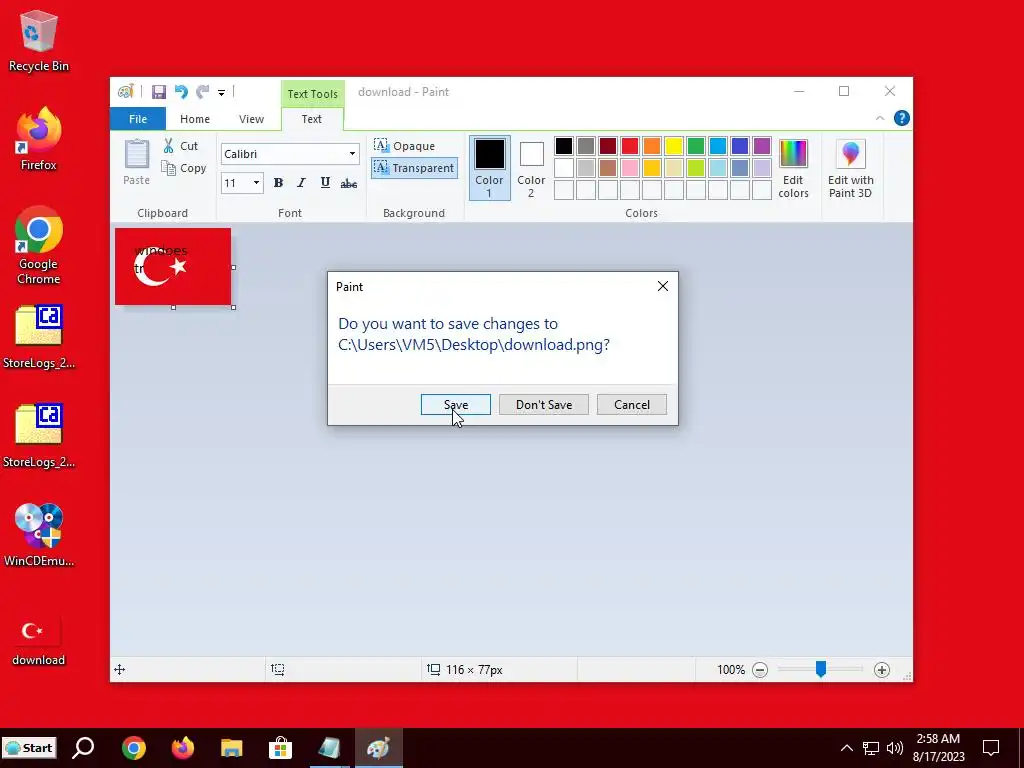The height and width of the screenshot is (768, 1024).
Task: Click the 100% zoom level text
Action: coord(731,669)
